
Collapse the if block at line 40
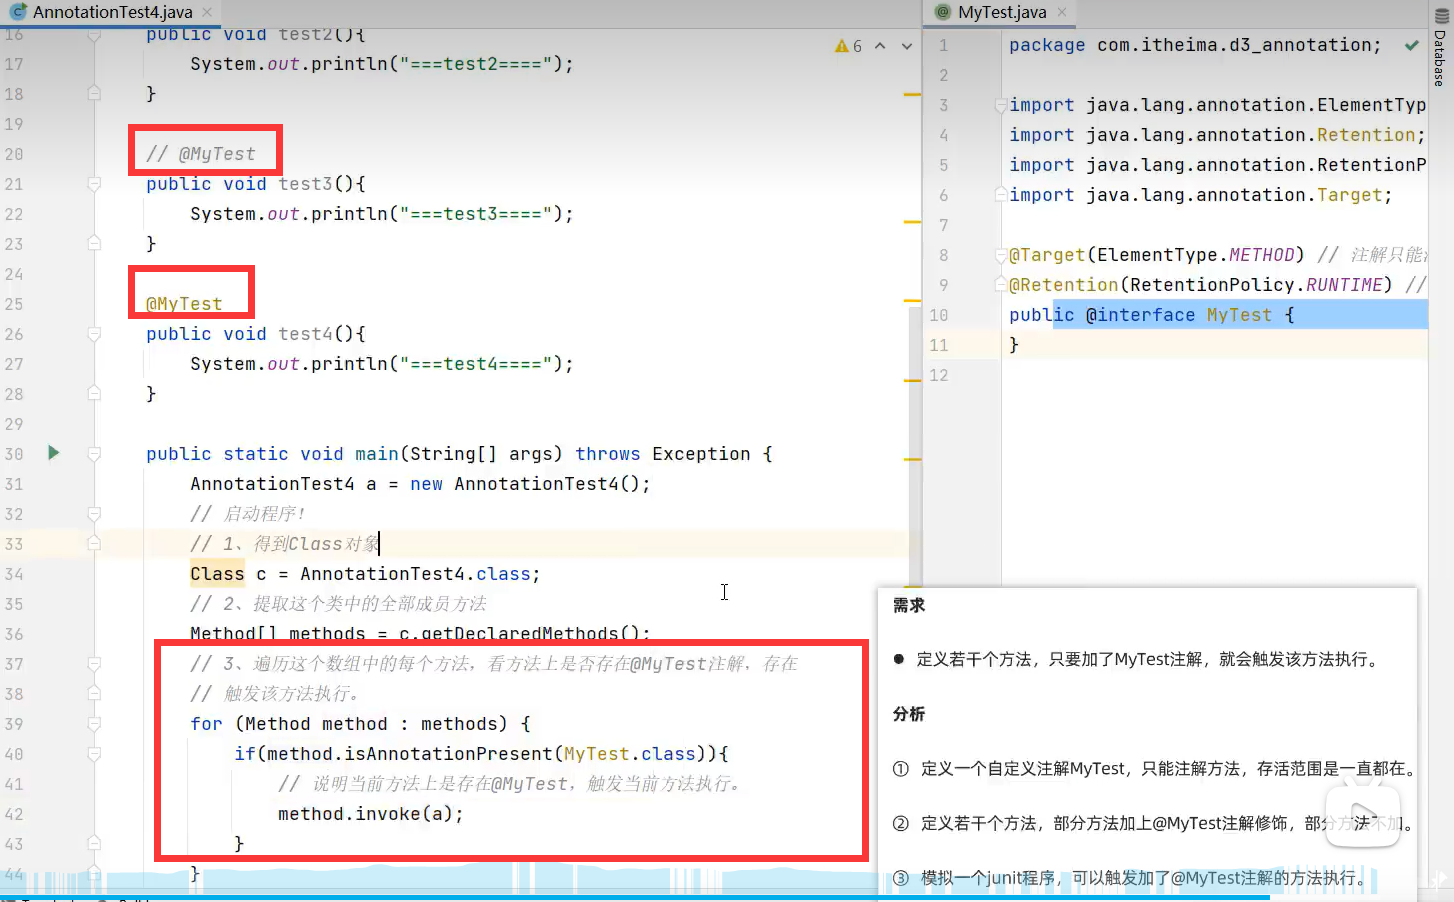(x=94, y=754)
